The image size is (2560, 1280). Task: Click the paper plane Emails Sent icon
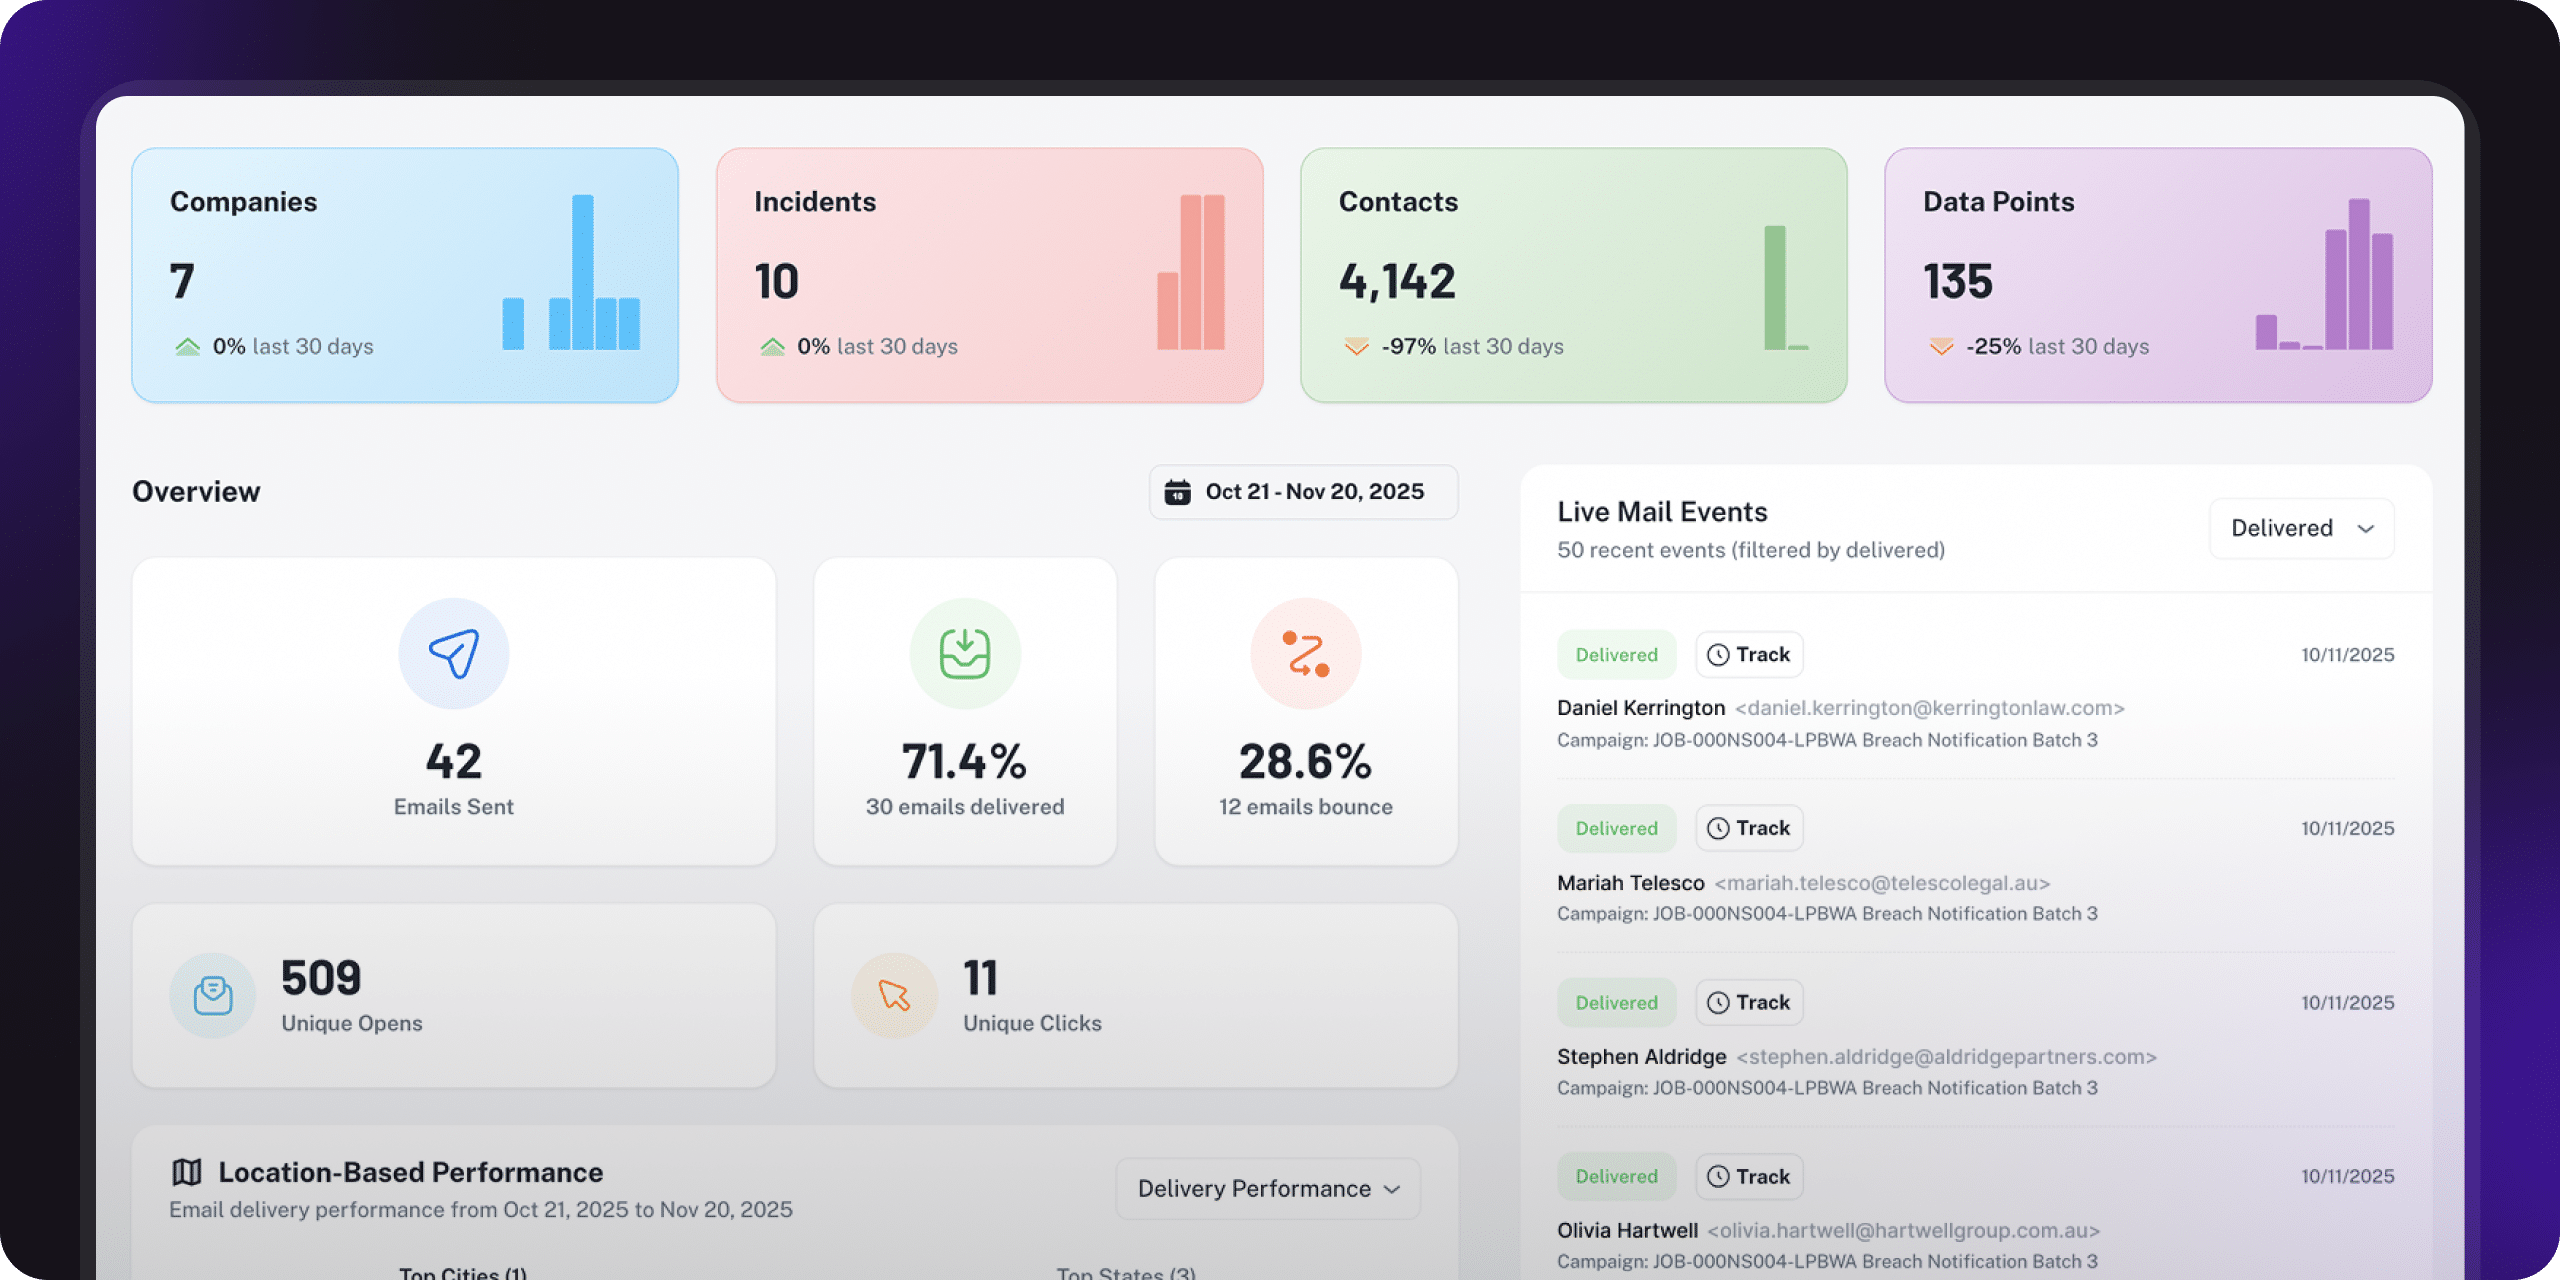click(453, 654)
